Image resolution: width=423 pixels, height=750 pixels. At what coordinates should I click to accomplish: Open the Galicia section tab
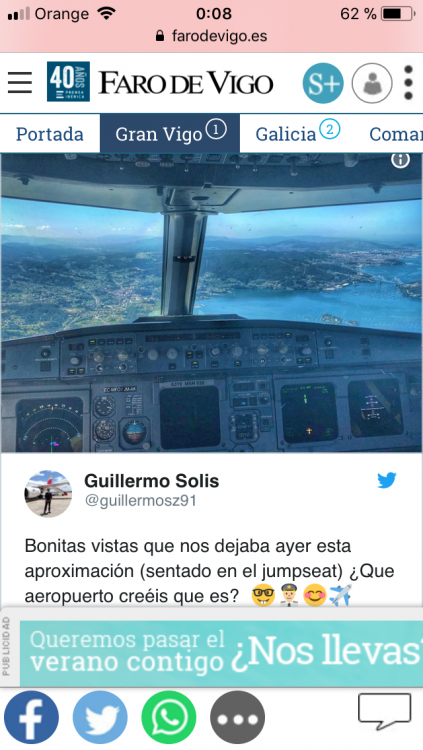297,134
